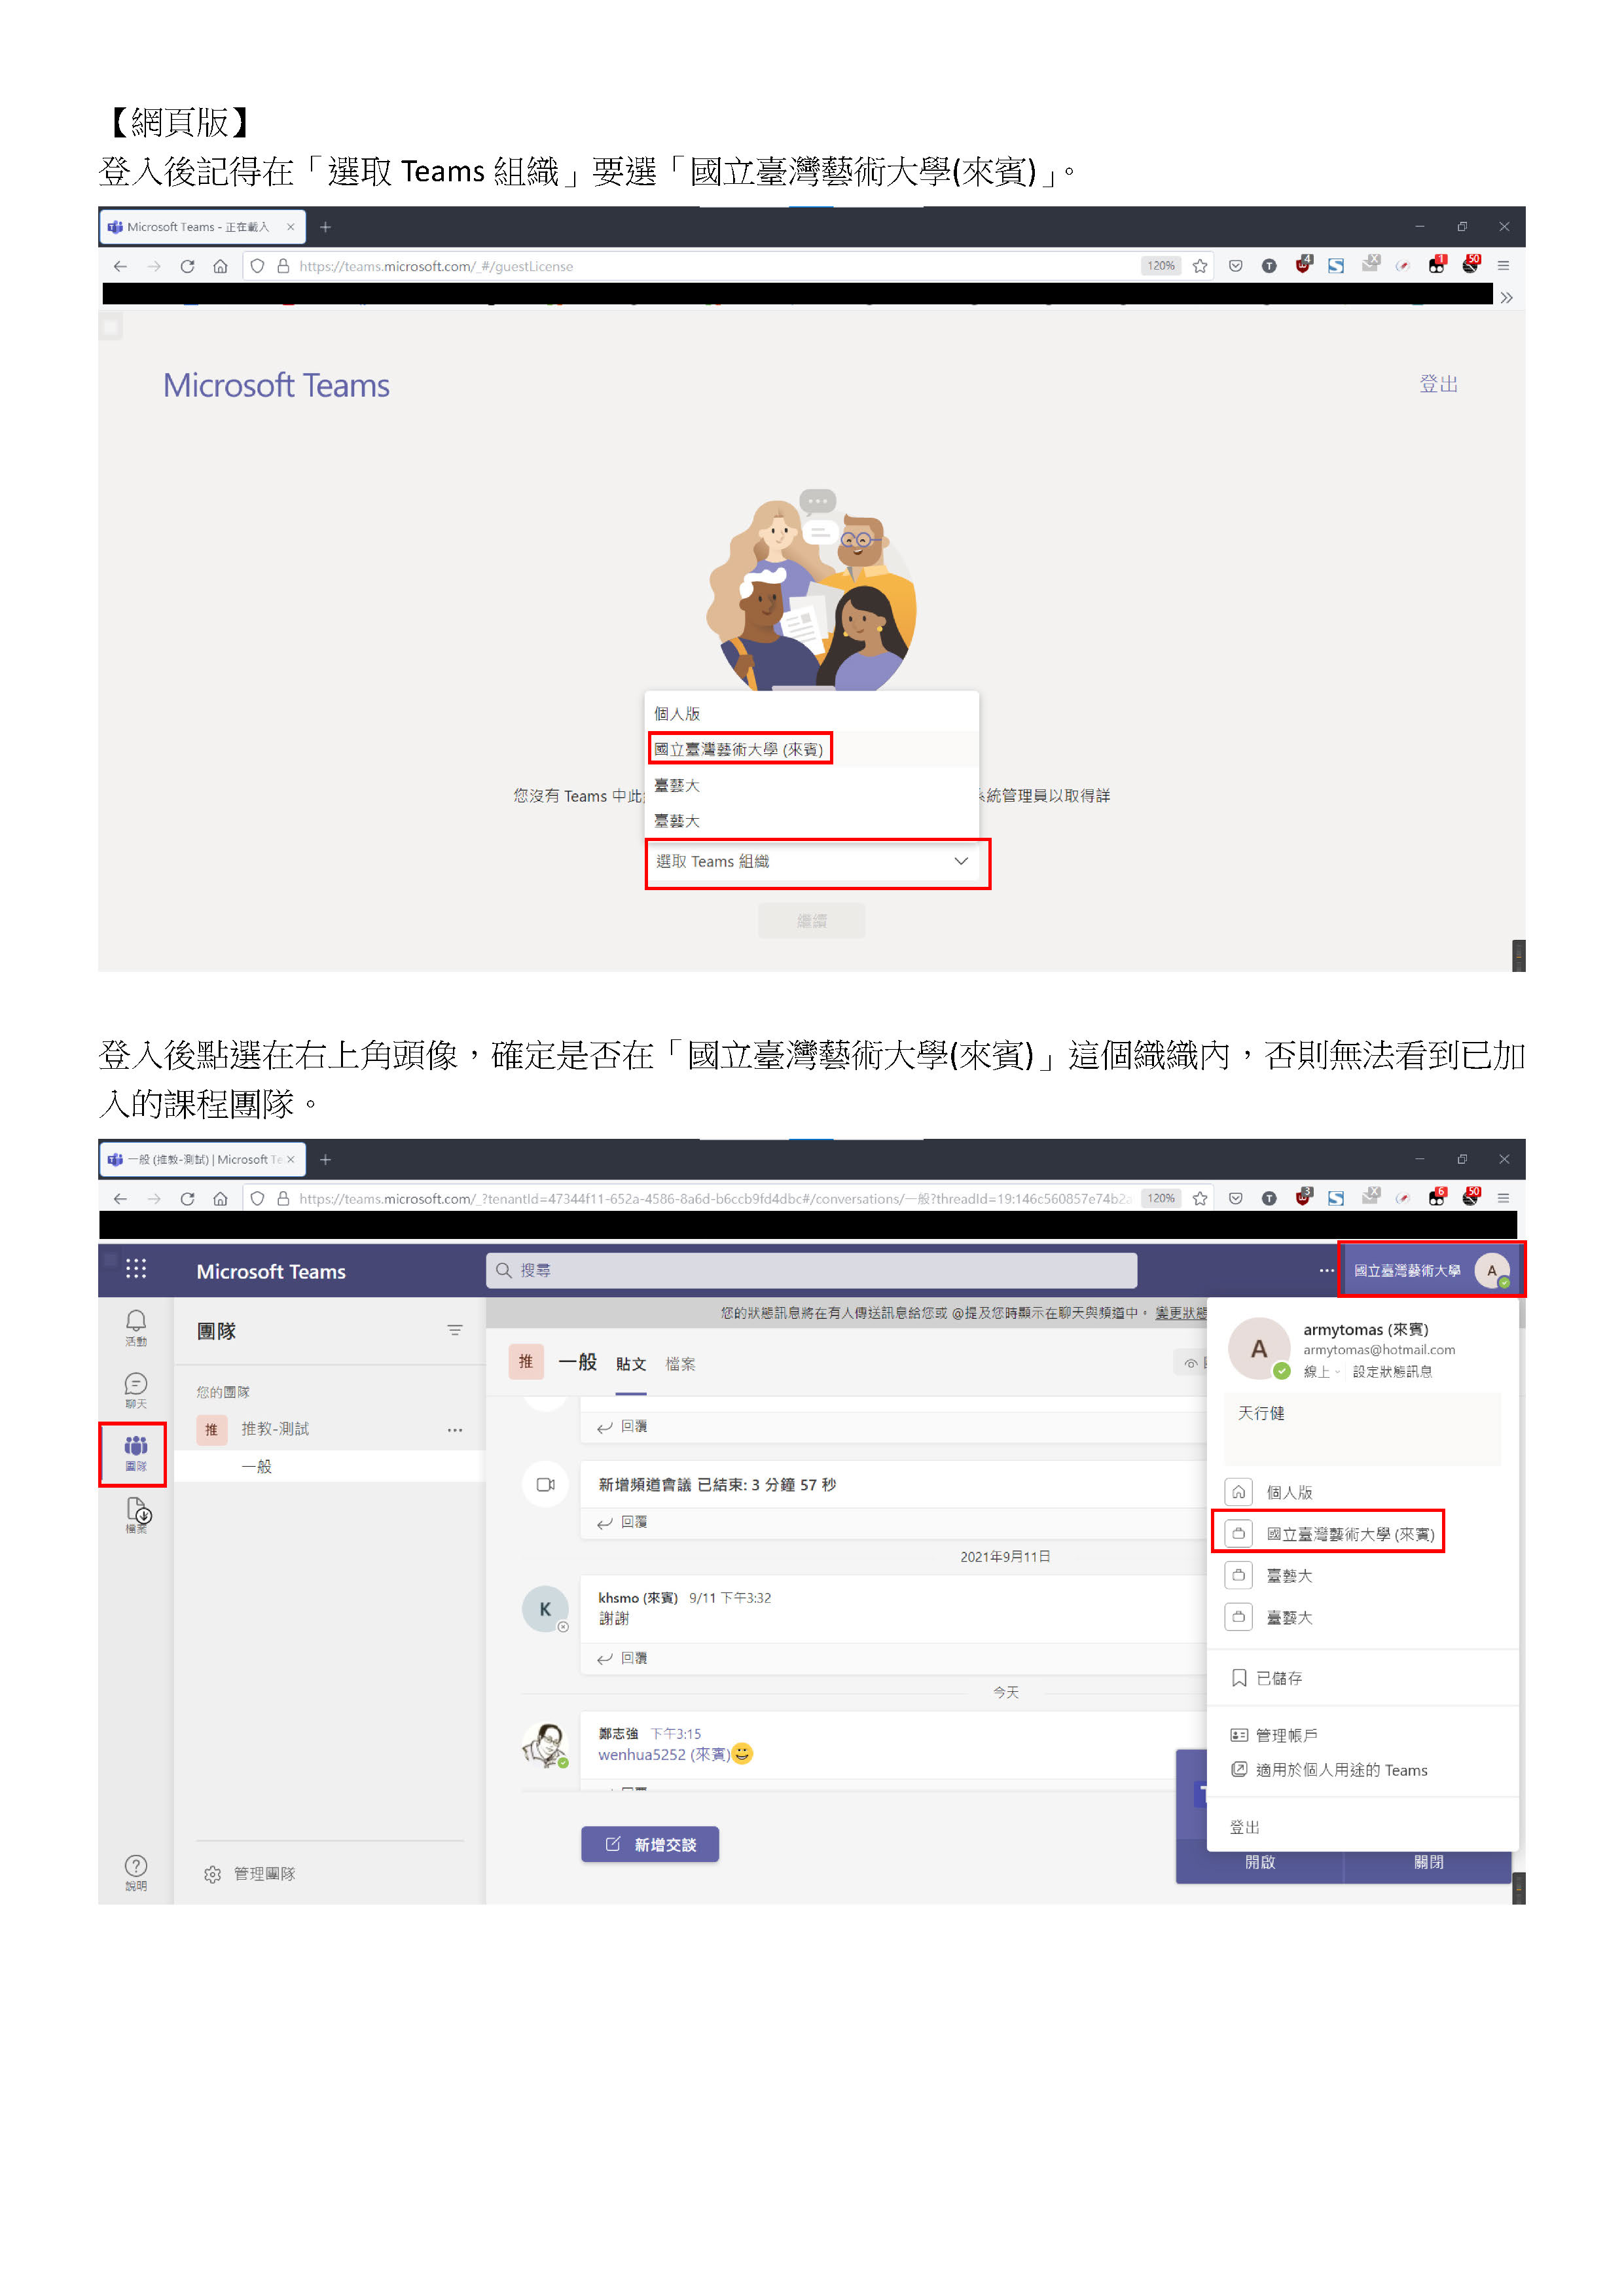Viewport: 1624px width, 2296px height.
Task: Choose 國立臺灣藝術大學 (來賓) in the dropdown list
Action: pyautogui.click(x=739, y=750)
